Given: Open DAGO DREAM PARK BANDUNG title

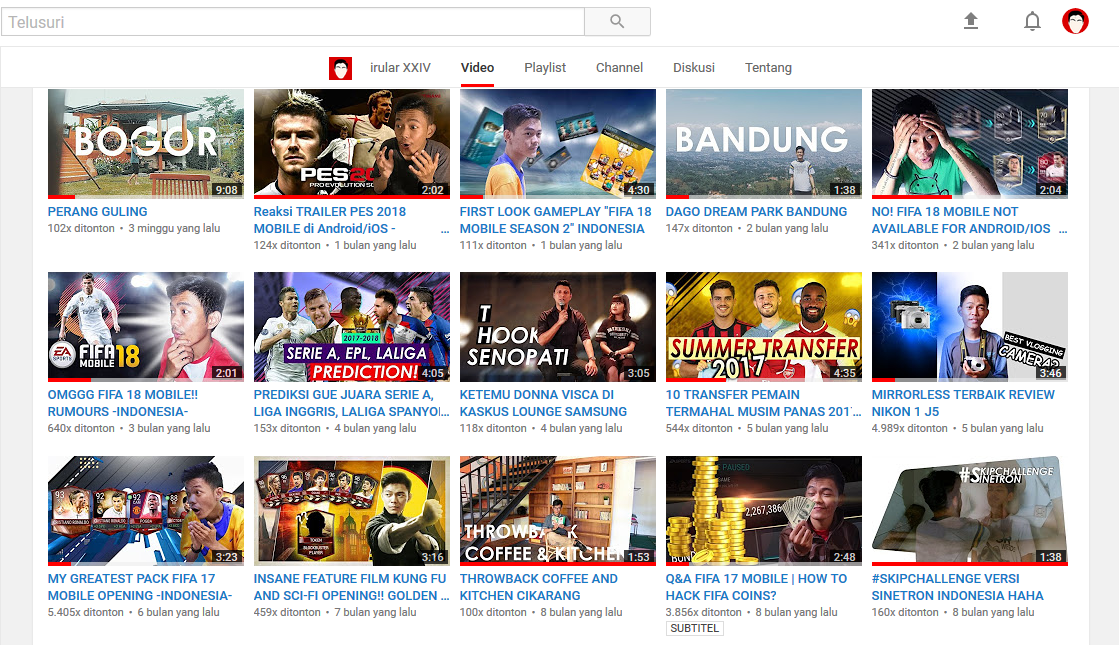Looking at the screenshot, I should tap(756, 212).
